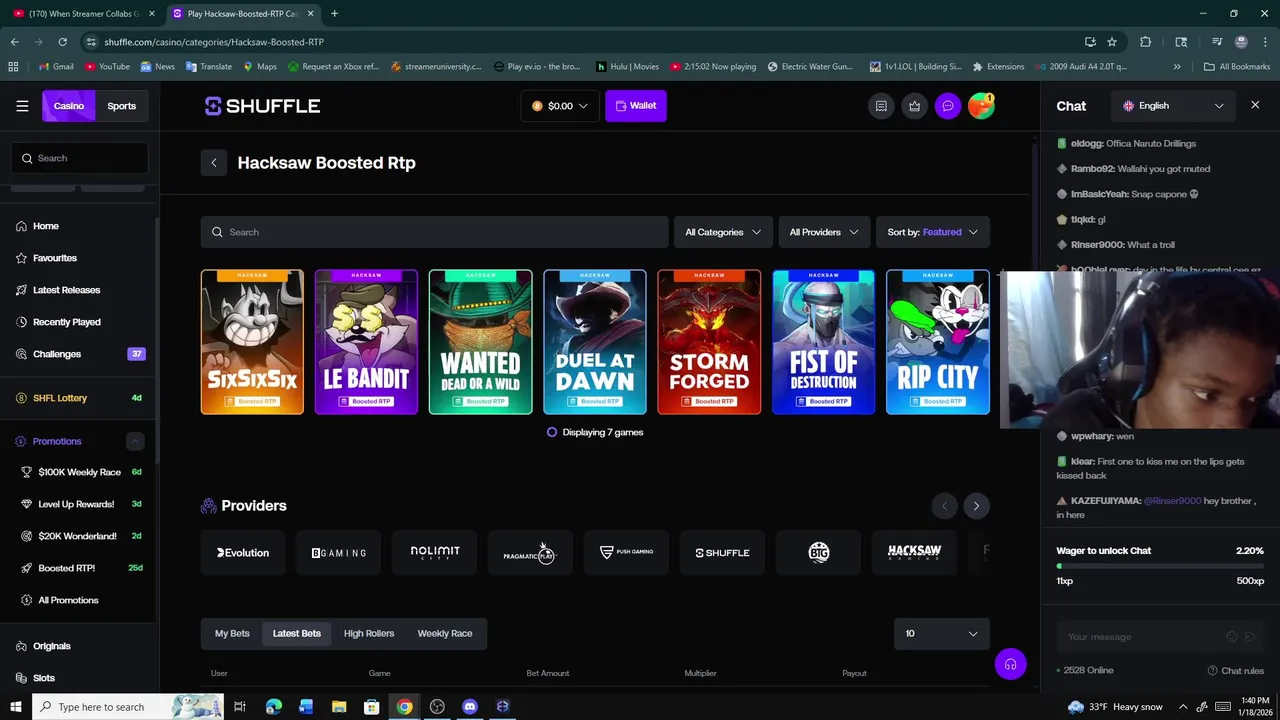This screenshot has height=720, width=1280.
Task: Select the BTG provider
Action: point(819,552)
